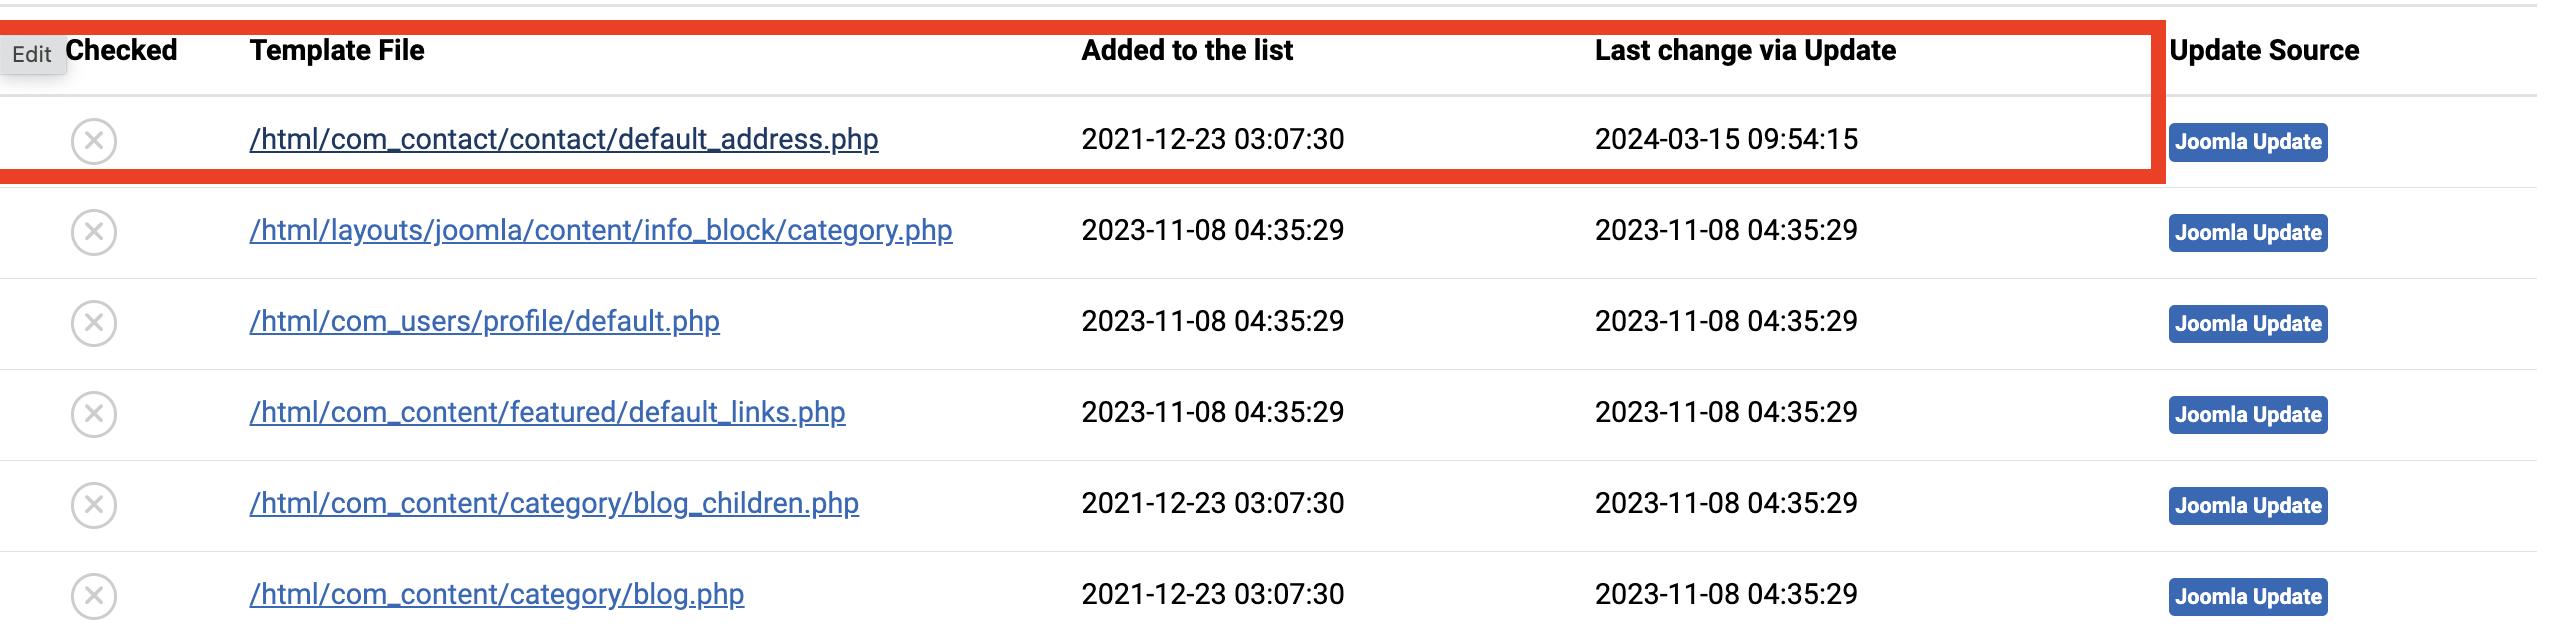Open featured/default_links.php template link

[x=548, y=412]
